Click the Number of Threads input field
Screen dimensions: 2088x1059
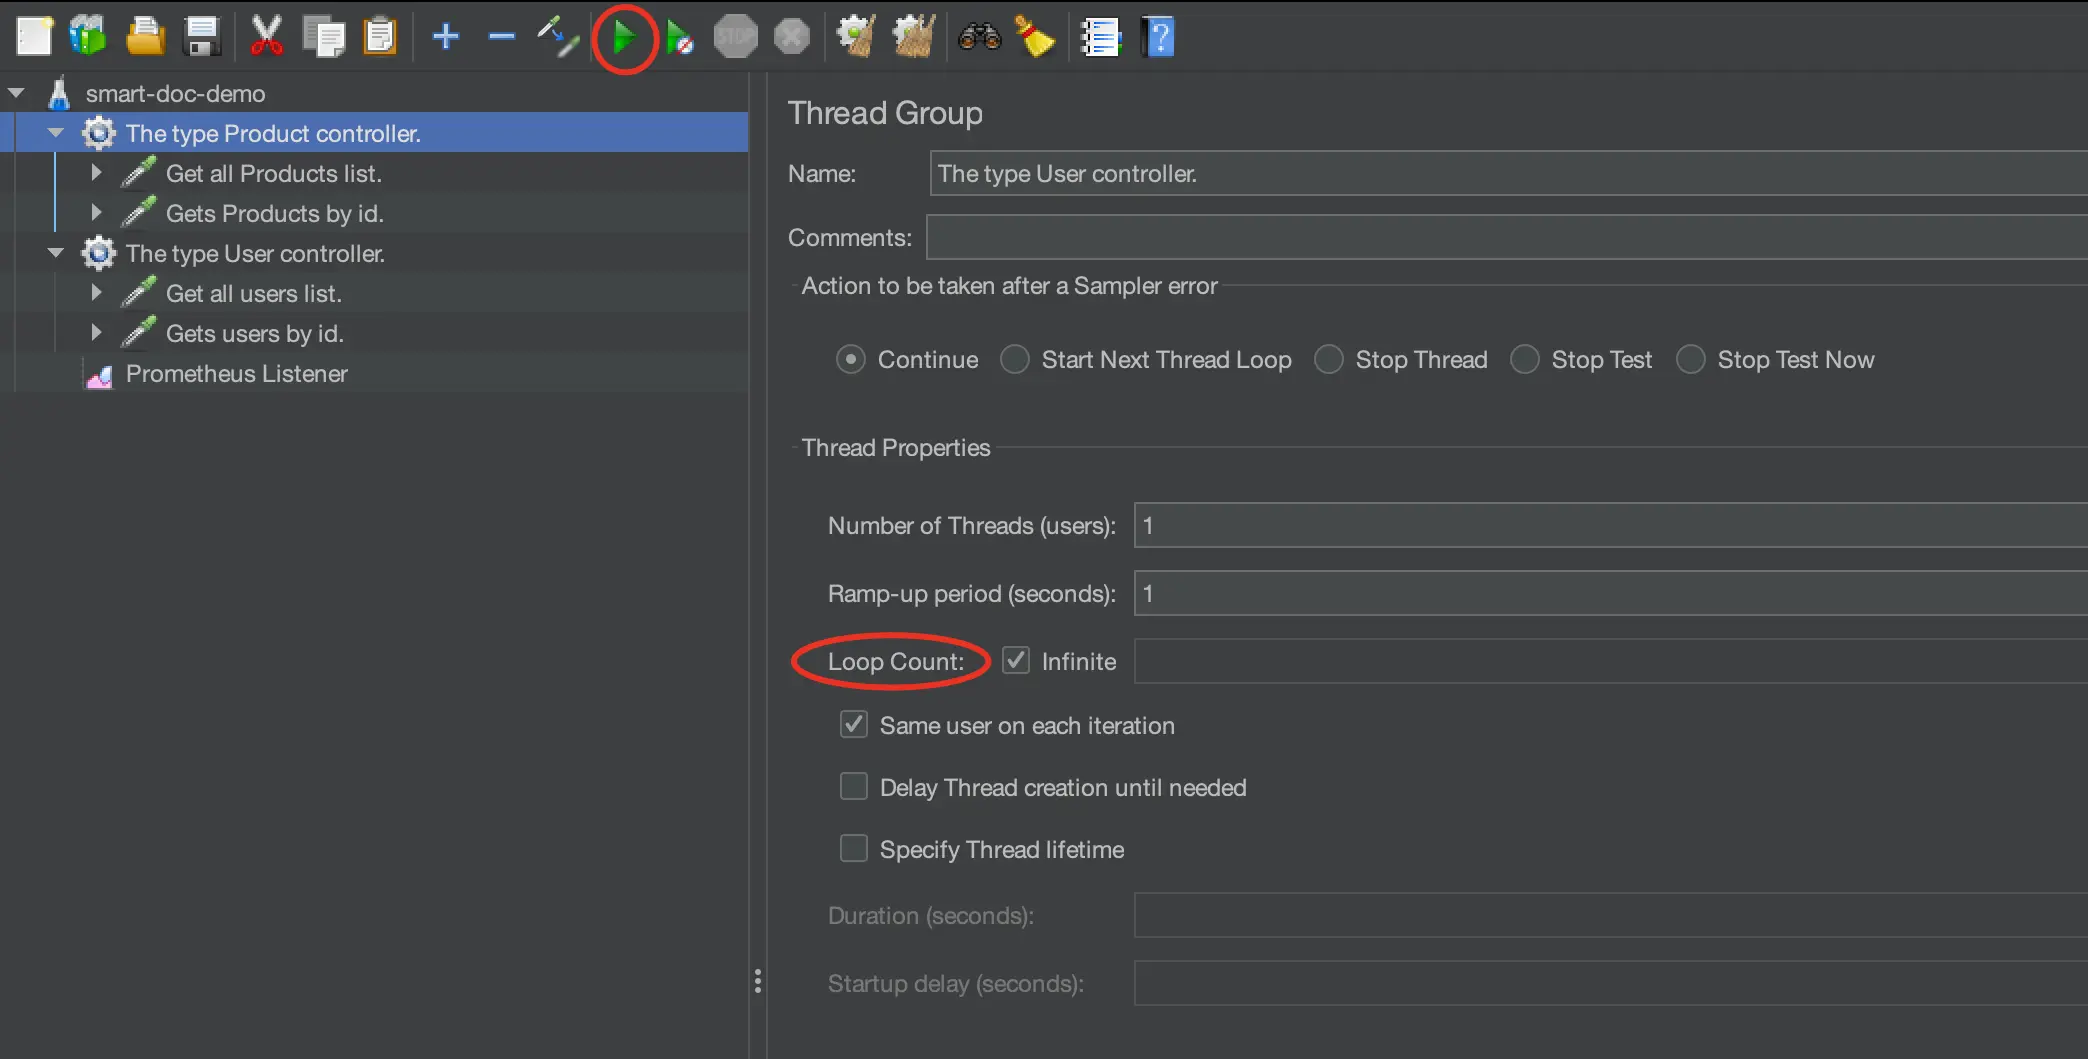click(x=1600, y=526)
